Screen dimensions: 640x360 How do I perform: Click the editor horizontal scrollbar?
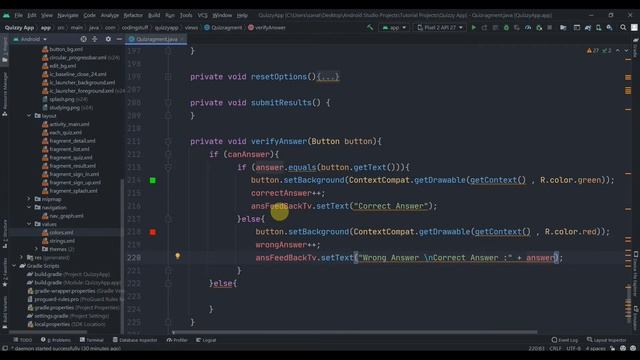click(355, 332)
